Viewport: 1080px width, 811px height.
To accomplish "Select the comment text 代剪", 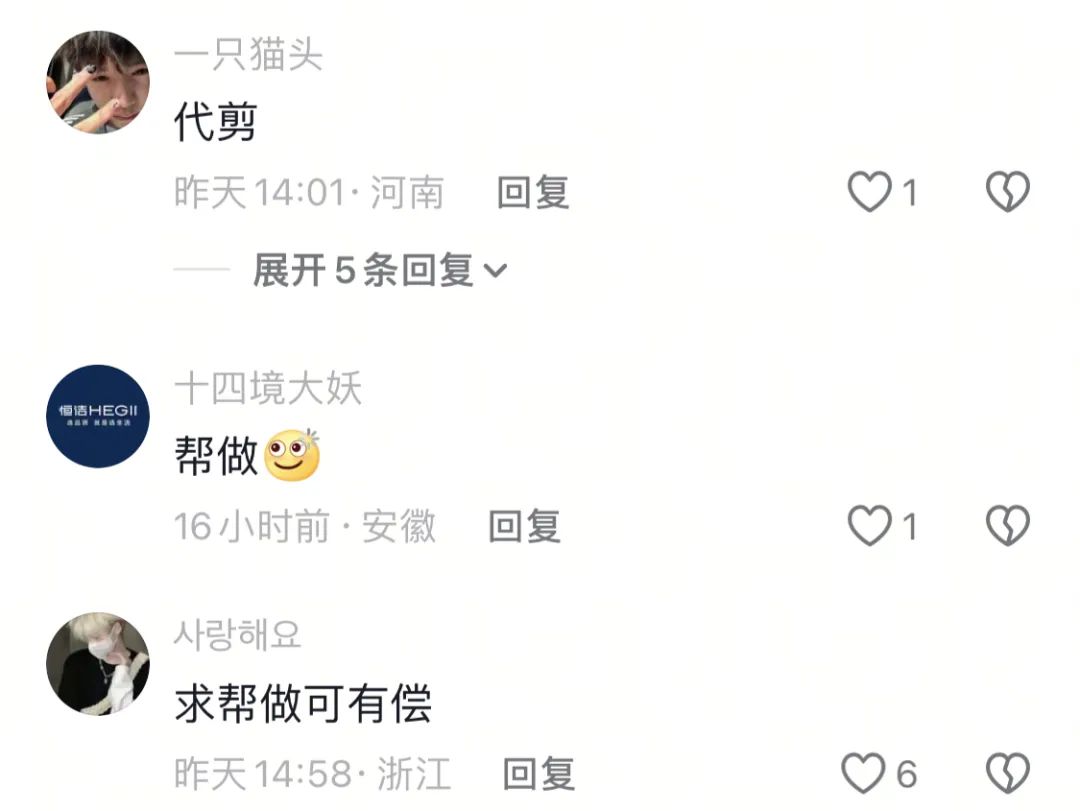I will pos(216,121).
